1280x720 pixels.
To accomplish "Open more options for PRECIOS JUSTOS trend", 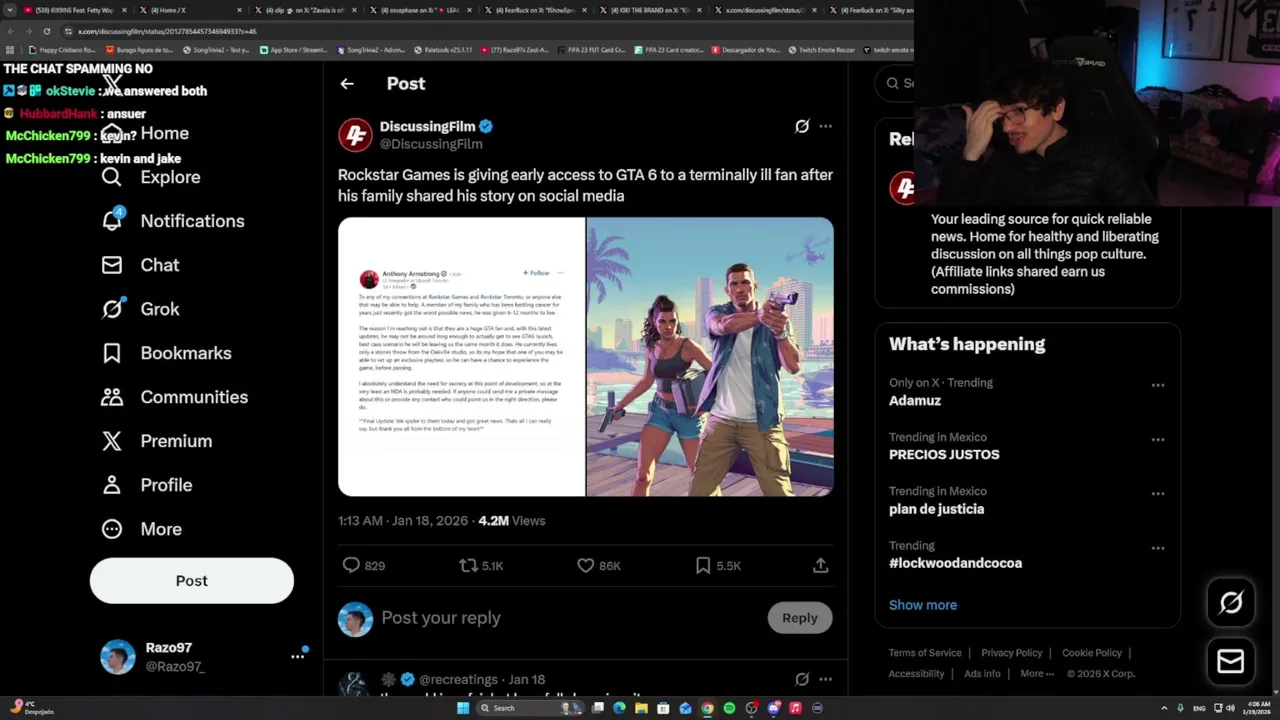I will coord(1157,440).
